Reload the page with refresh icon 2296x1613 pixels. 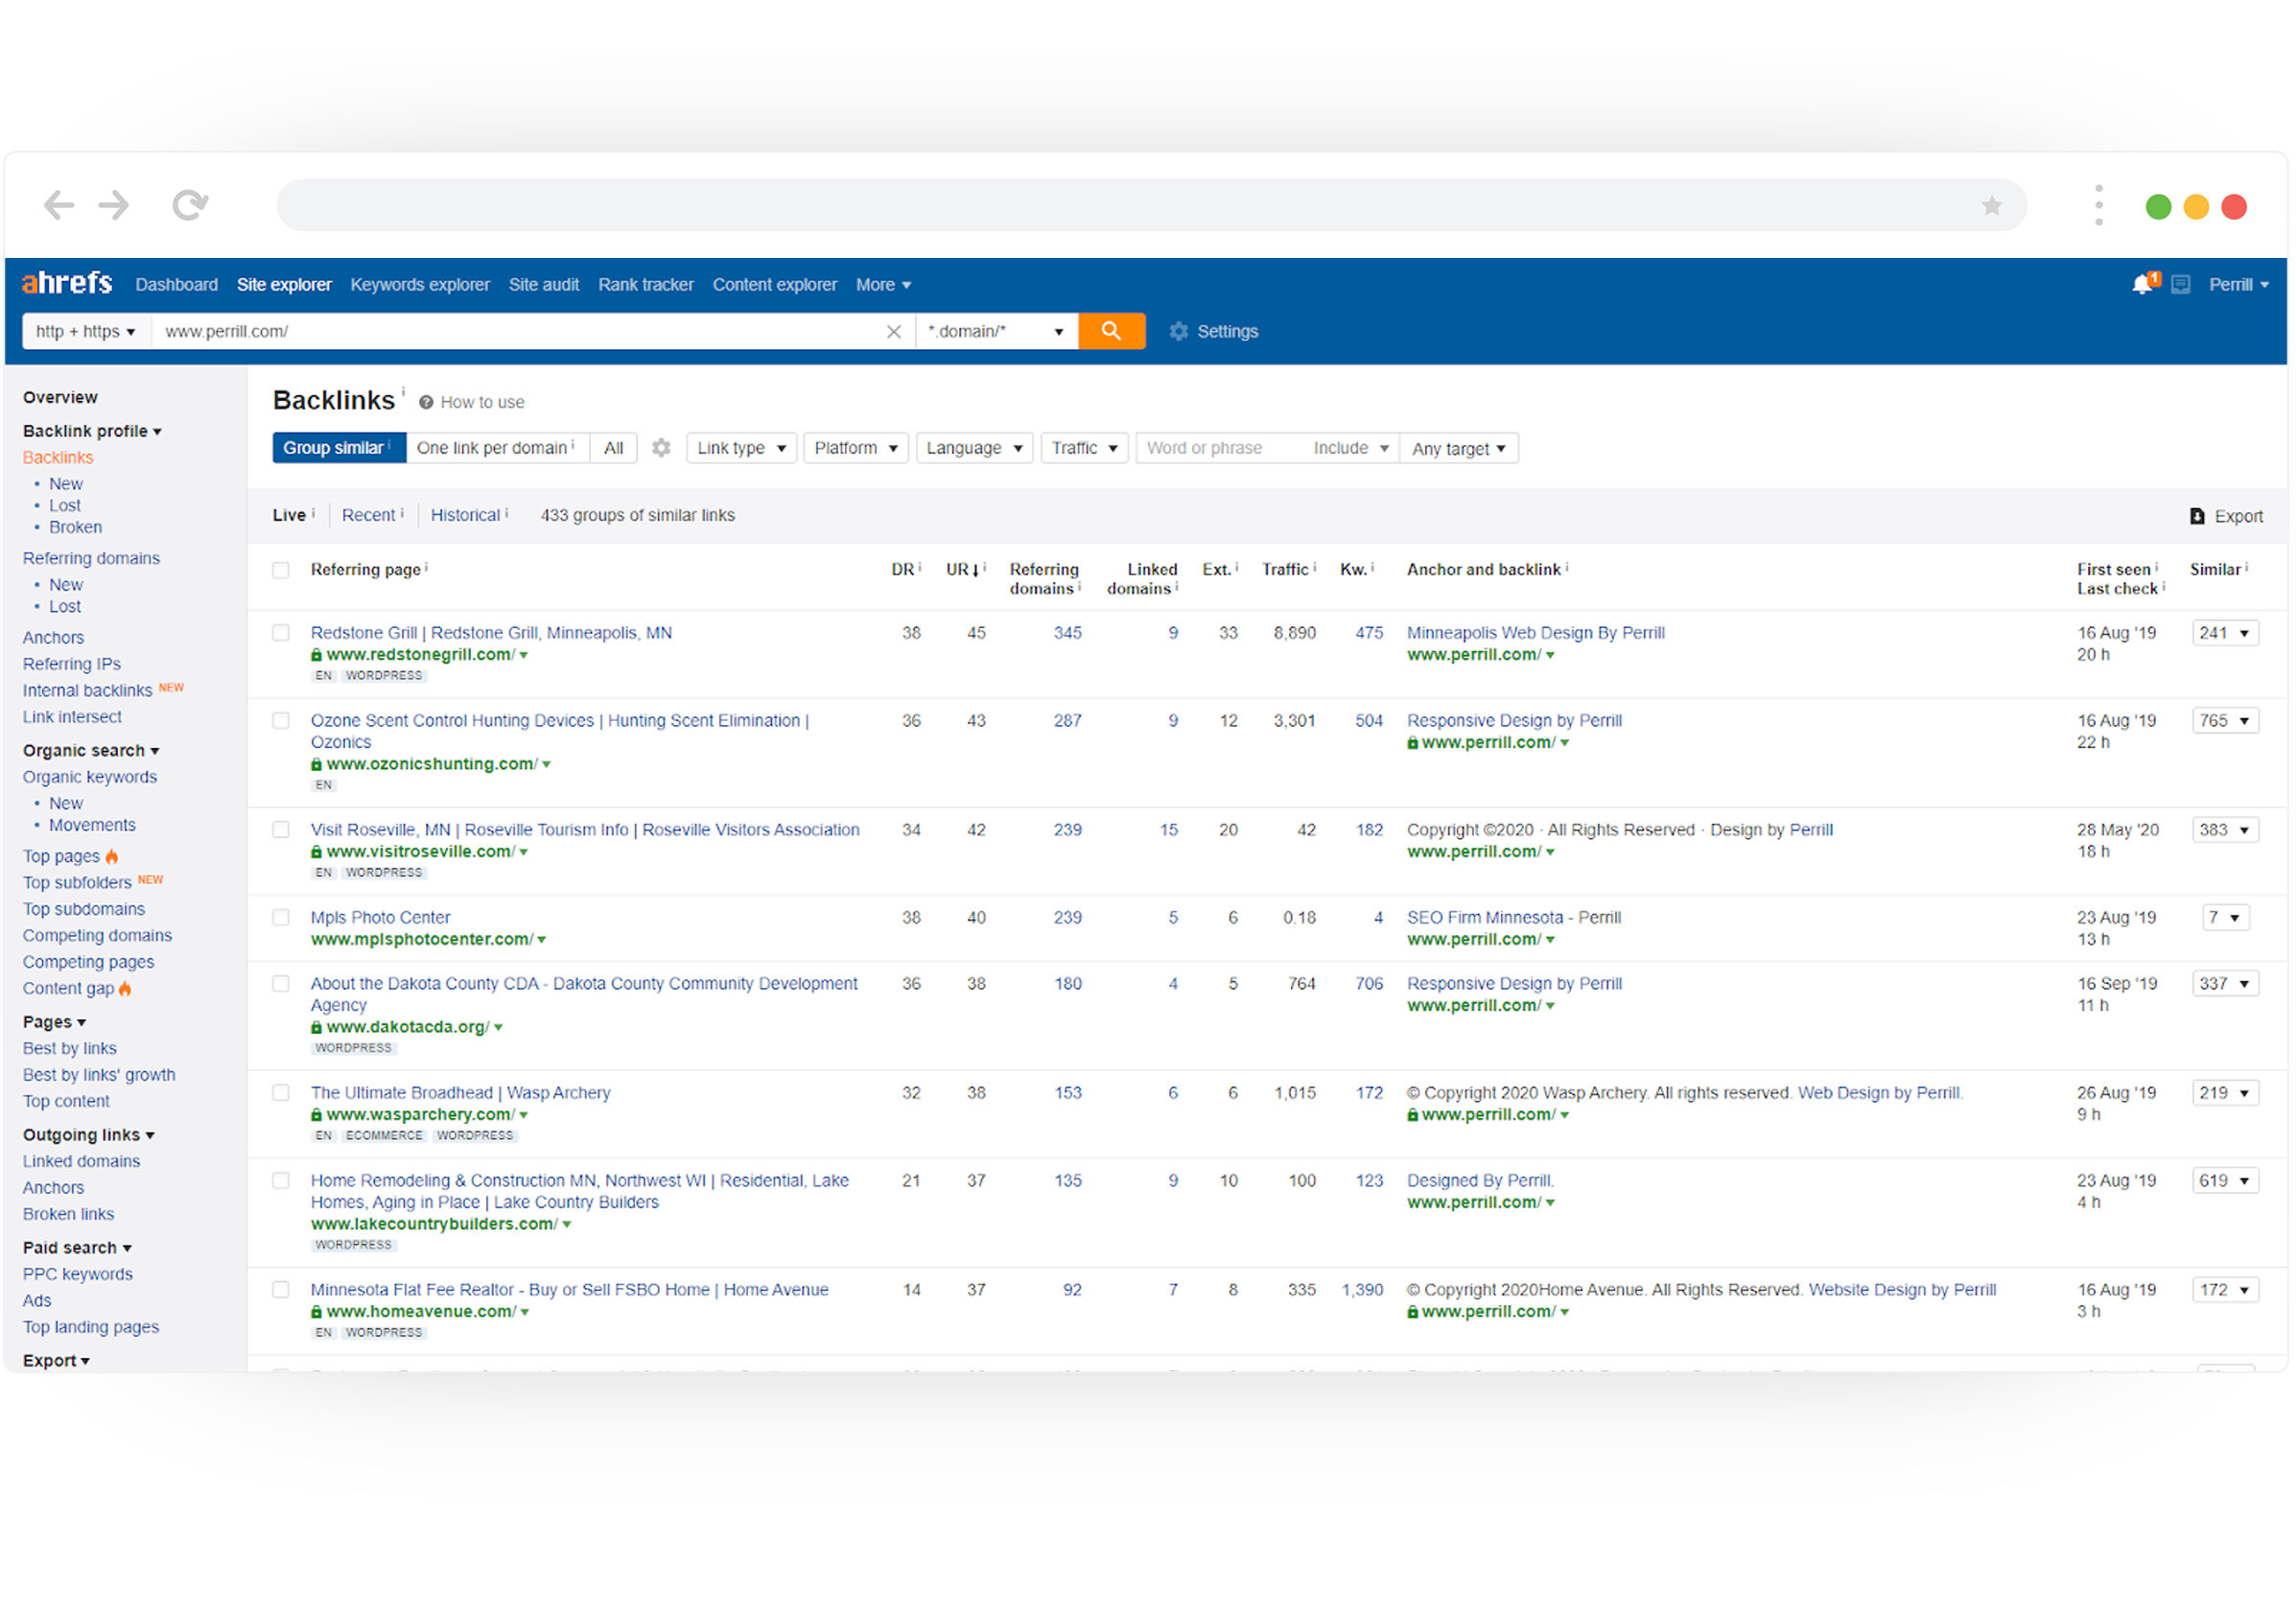coord(190,205)
